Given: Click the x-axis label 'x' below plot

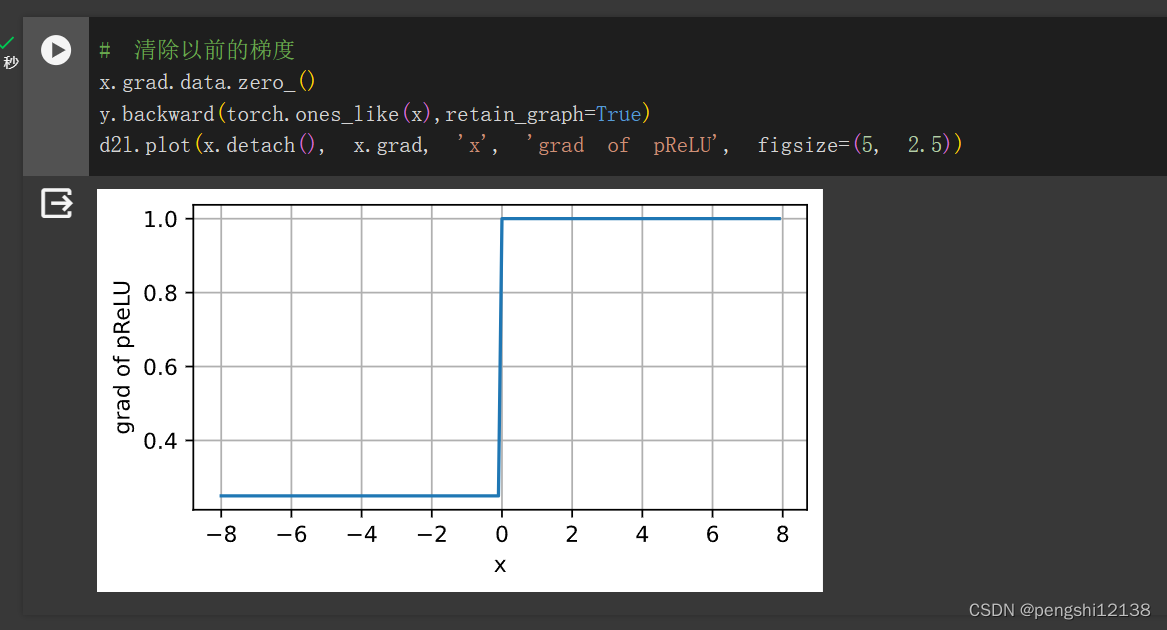Looking at the screenshot, I should click(x=500, y=565).
